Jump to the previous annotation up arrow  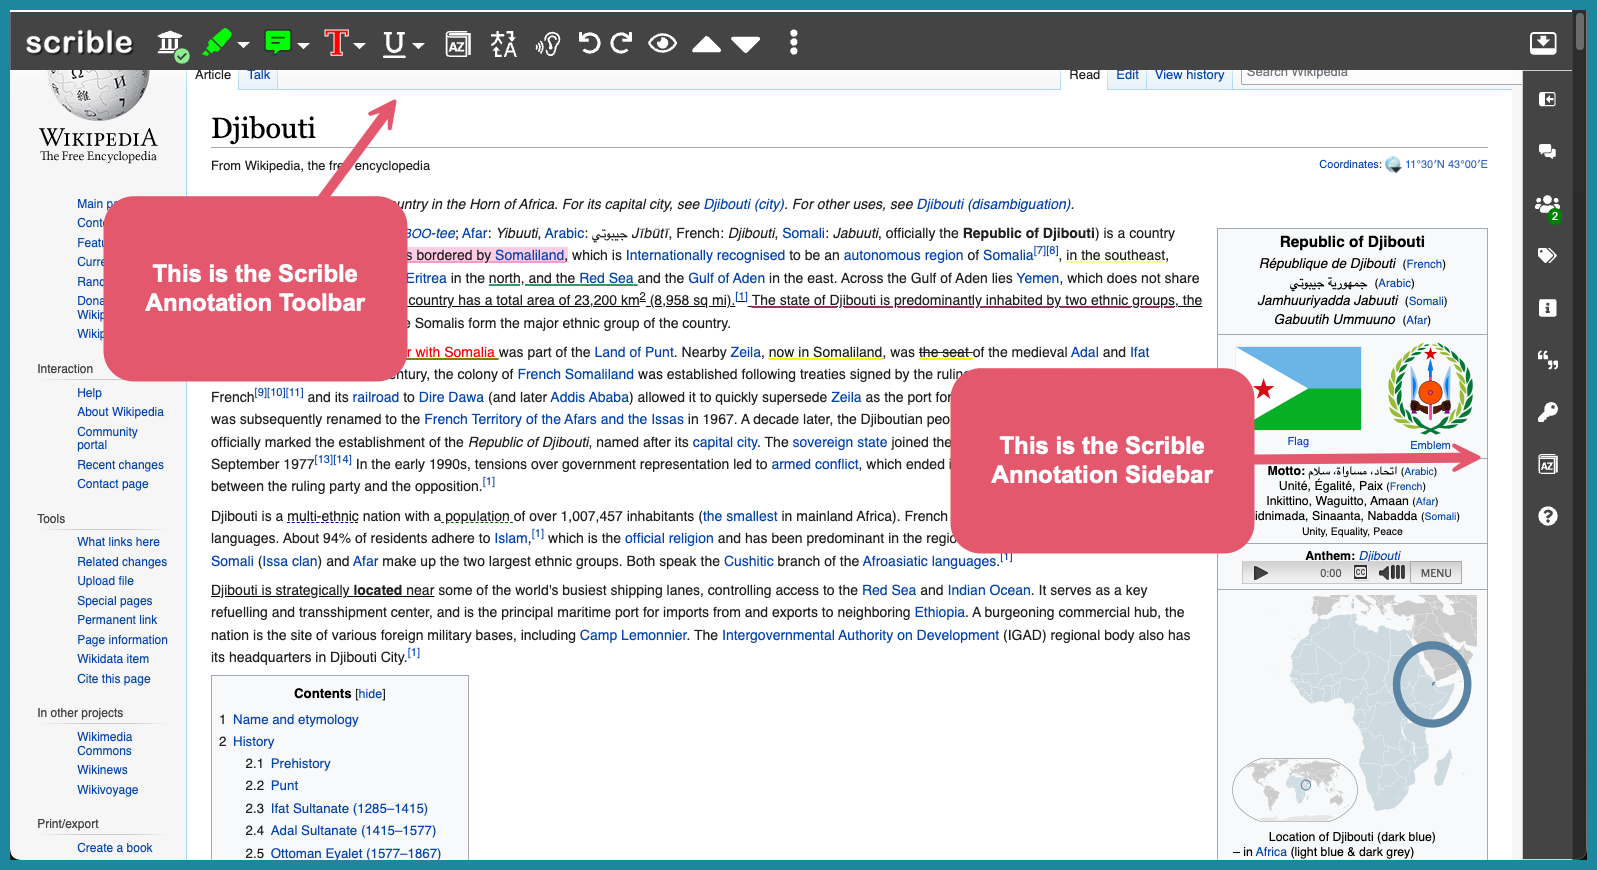(706, 43)
